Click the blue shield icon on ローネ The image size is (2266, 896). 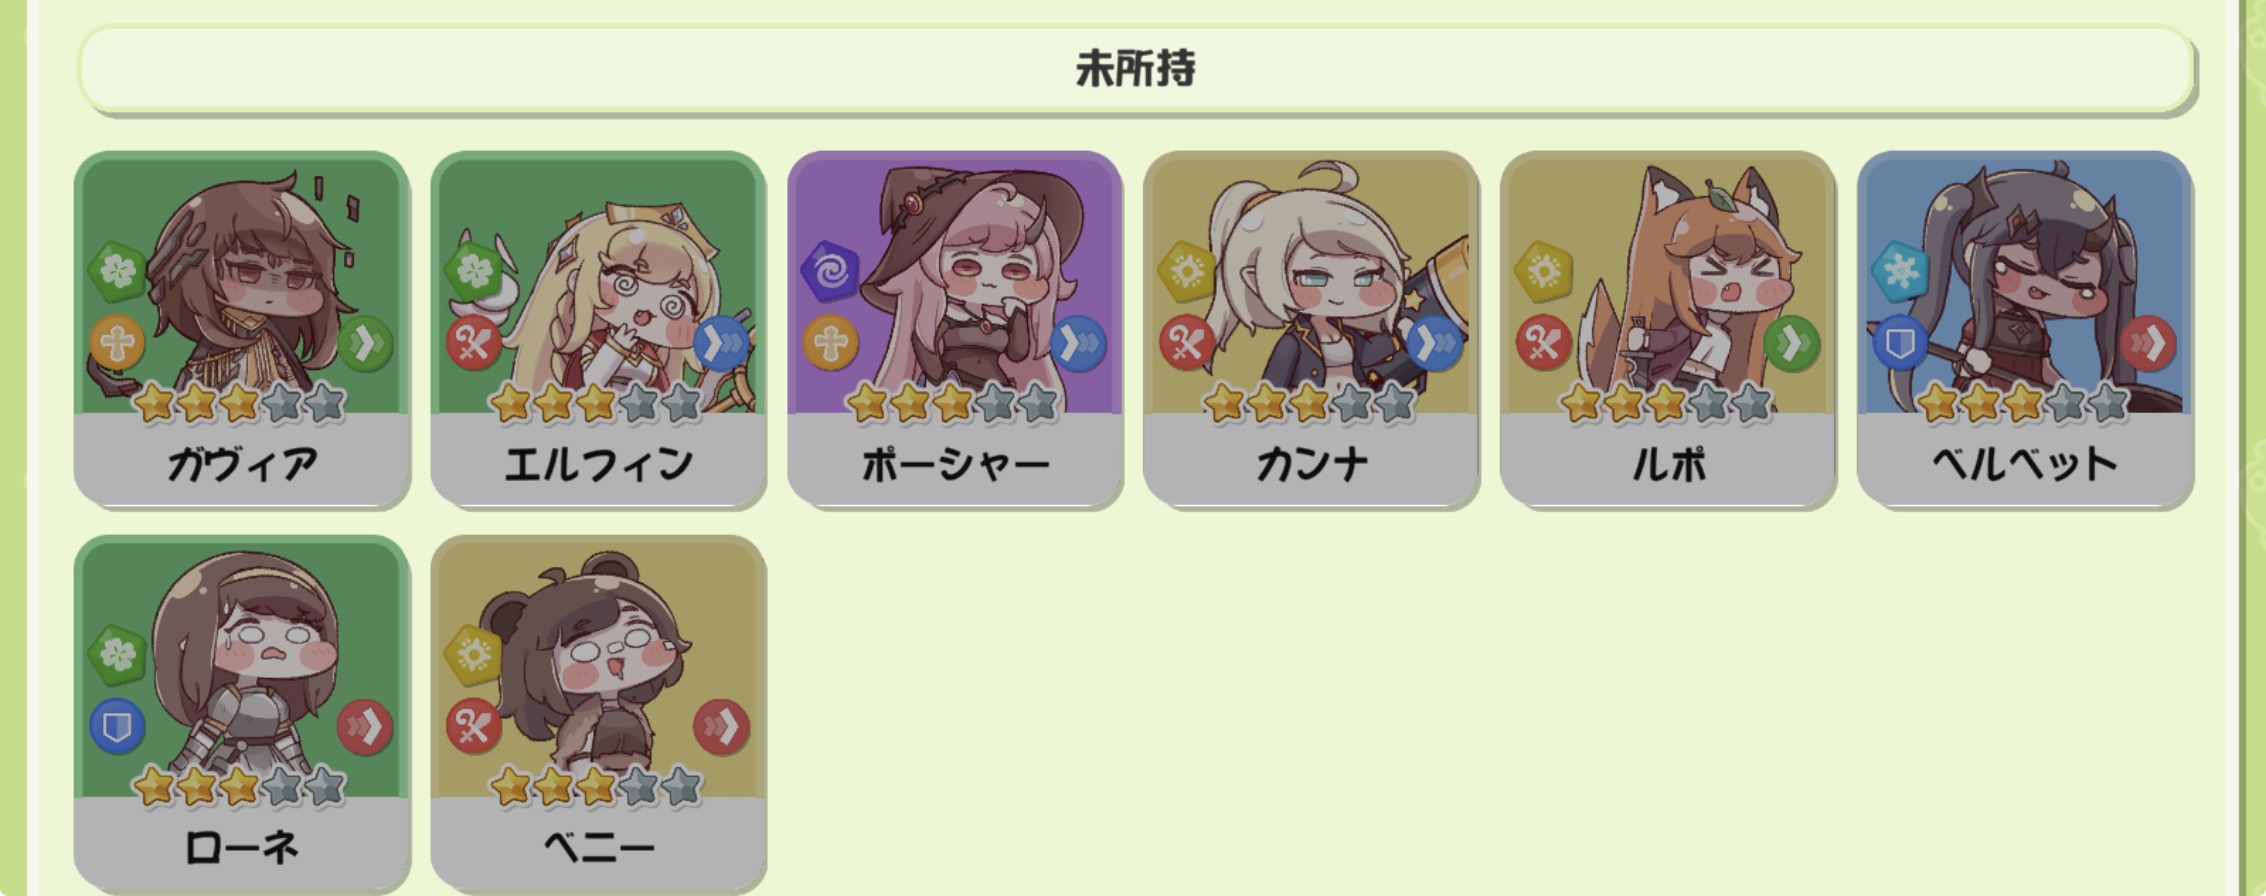click(118, 727)
